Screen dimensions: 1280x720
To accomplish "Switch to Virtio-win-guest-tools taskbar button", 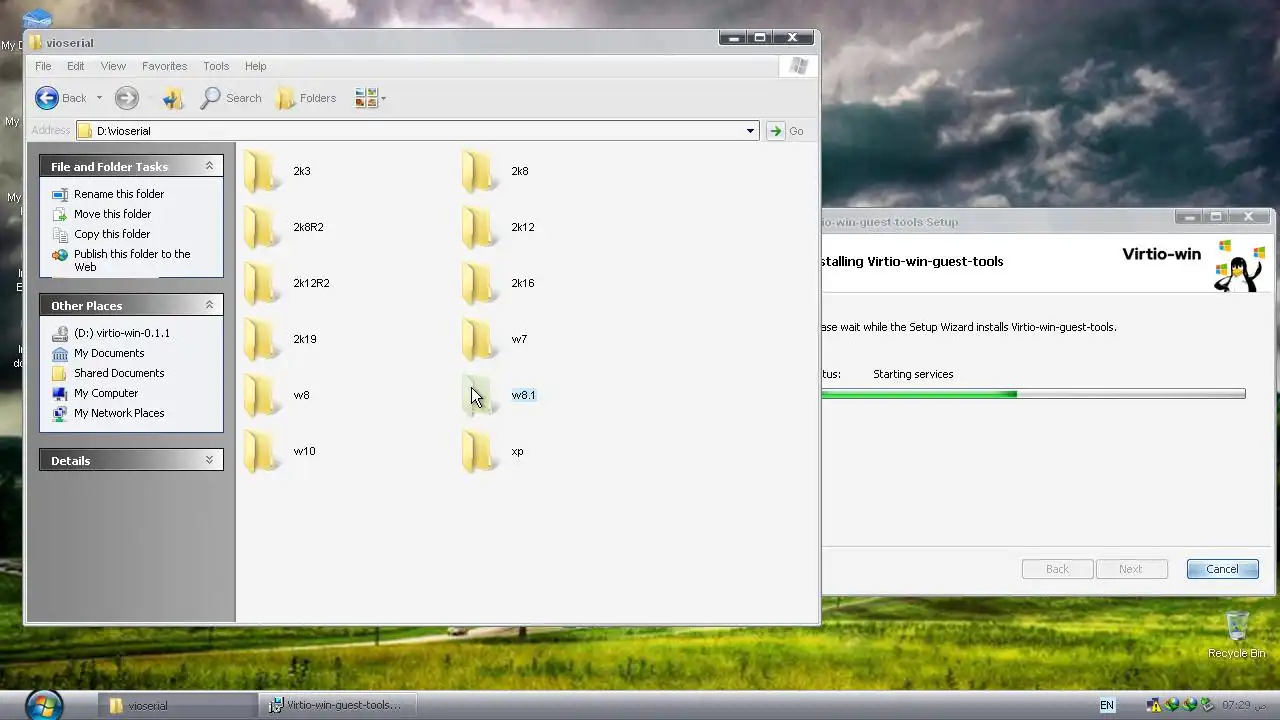I will [340, 705].
